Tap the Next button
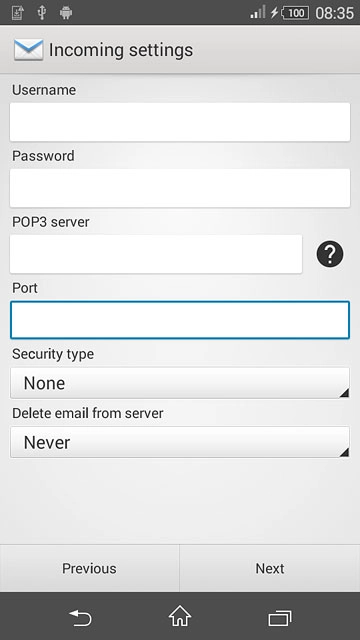 coord(270,569)
